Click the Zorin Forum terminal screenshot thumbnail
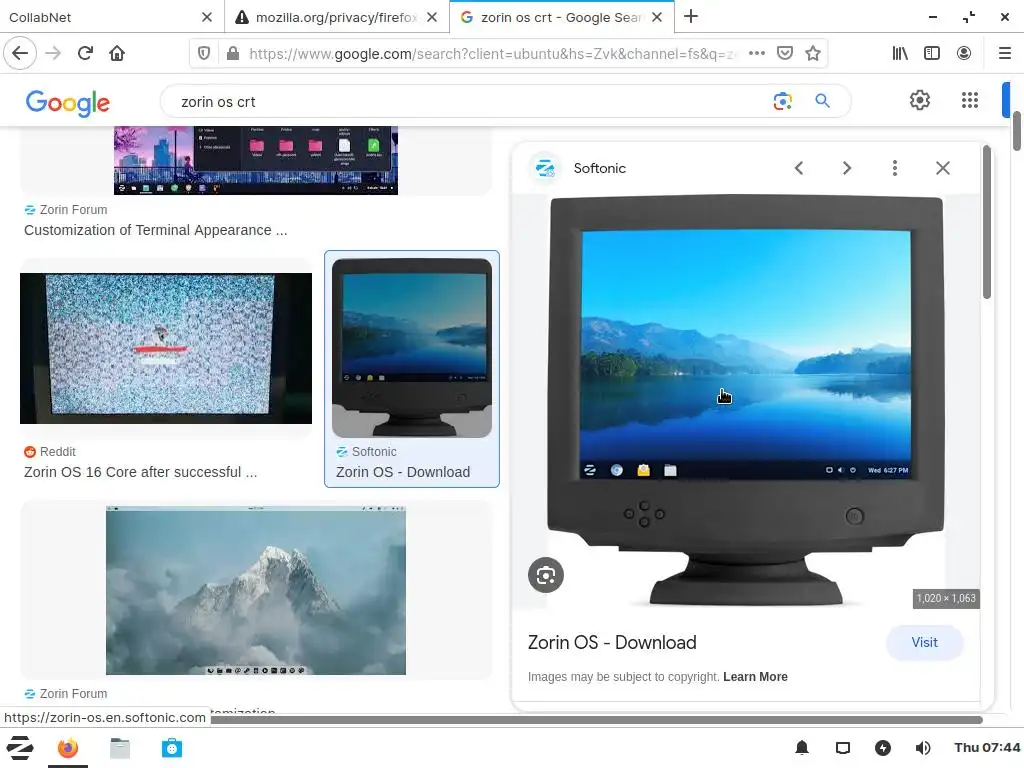 tap(255, 160)
